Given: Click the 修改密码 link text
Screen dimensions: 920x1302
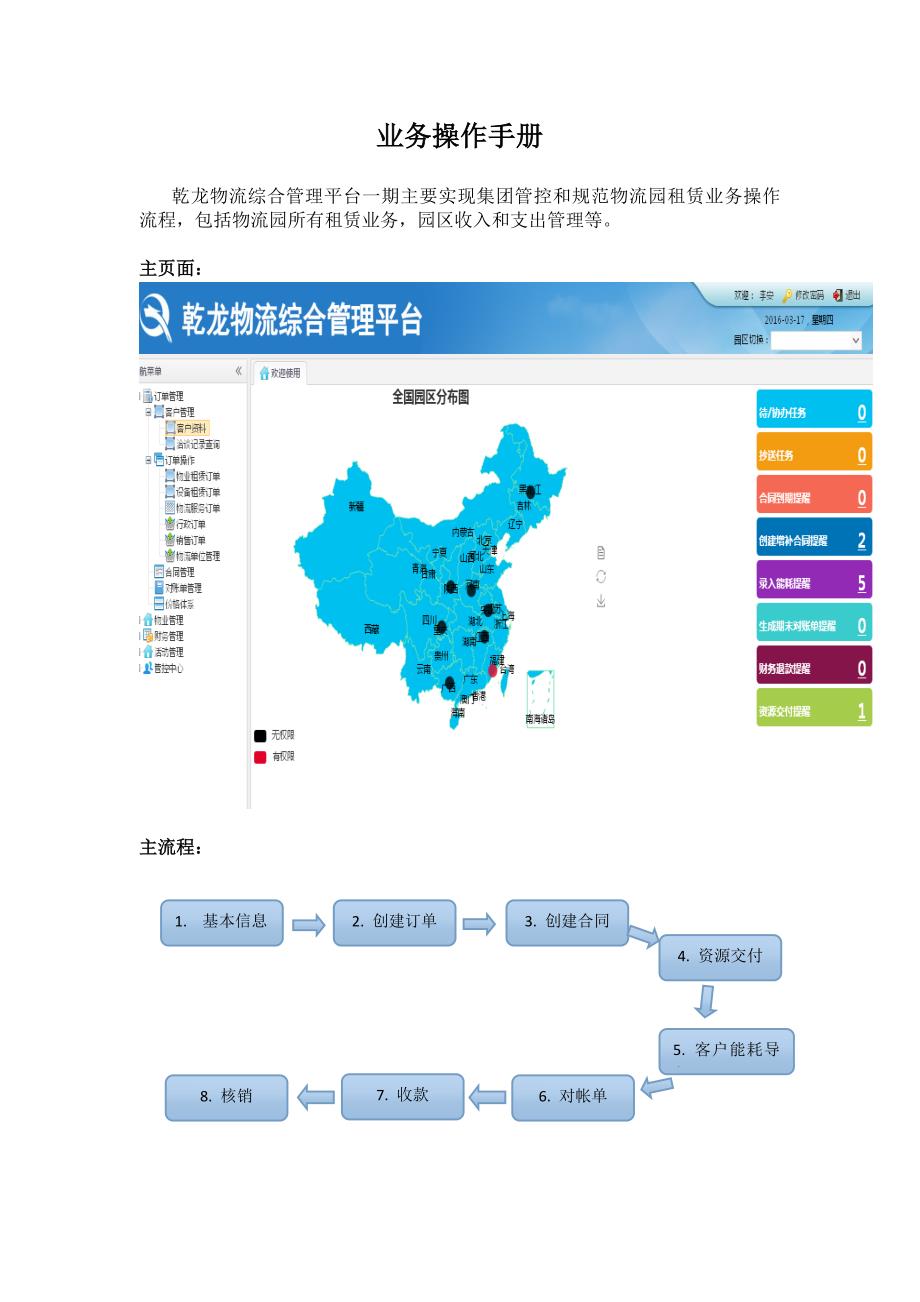Looking at the screenshot, I should point(810,295).
